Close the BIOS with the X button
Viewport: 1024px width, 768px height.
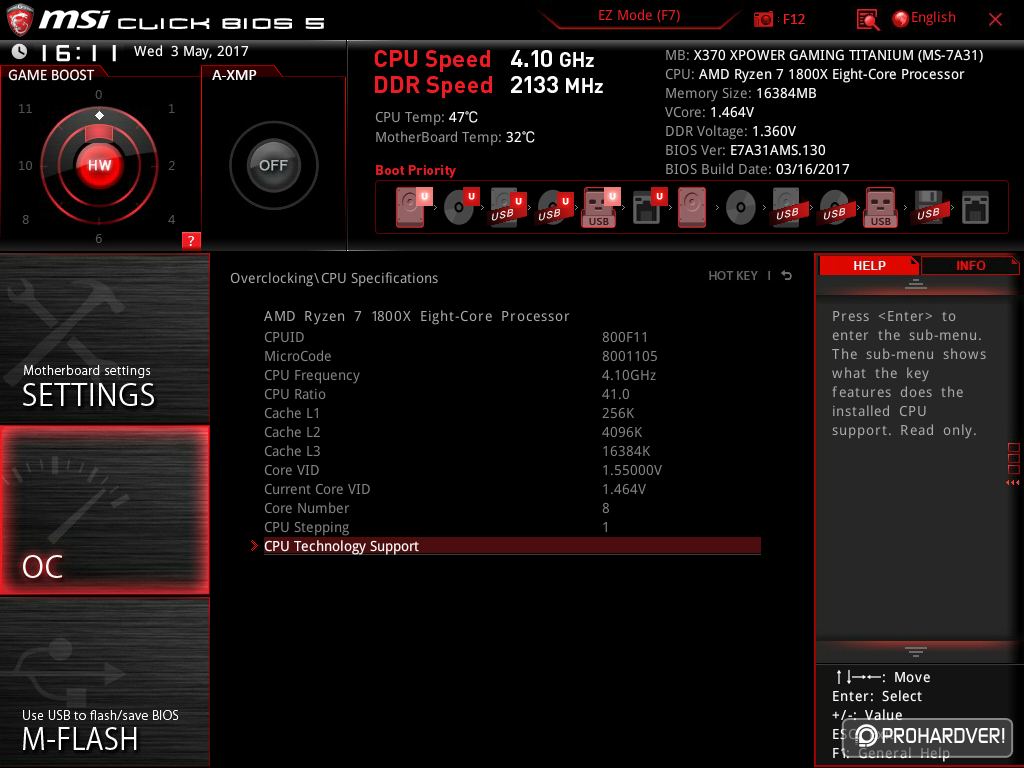[995, 20]
